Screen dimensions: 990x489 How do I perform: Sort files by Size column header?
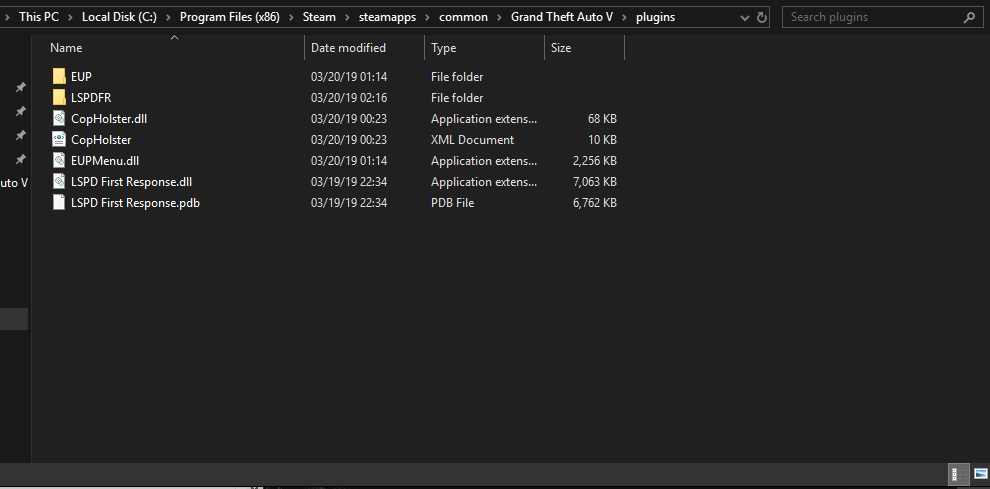pos(561,48)
